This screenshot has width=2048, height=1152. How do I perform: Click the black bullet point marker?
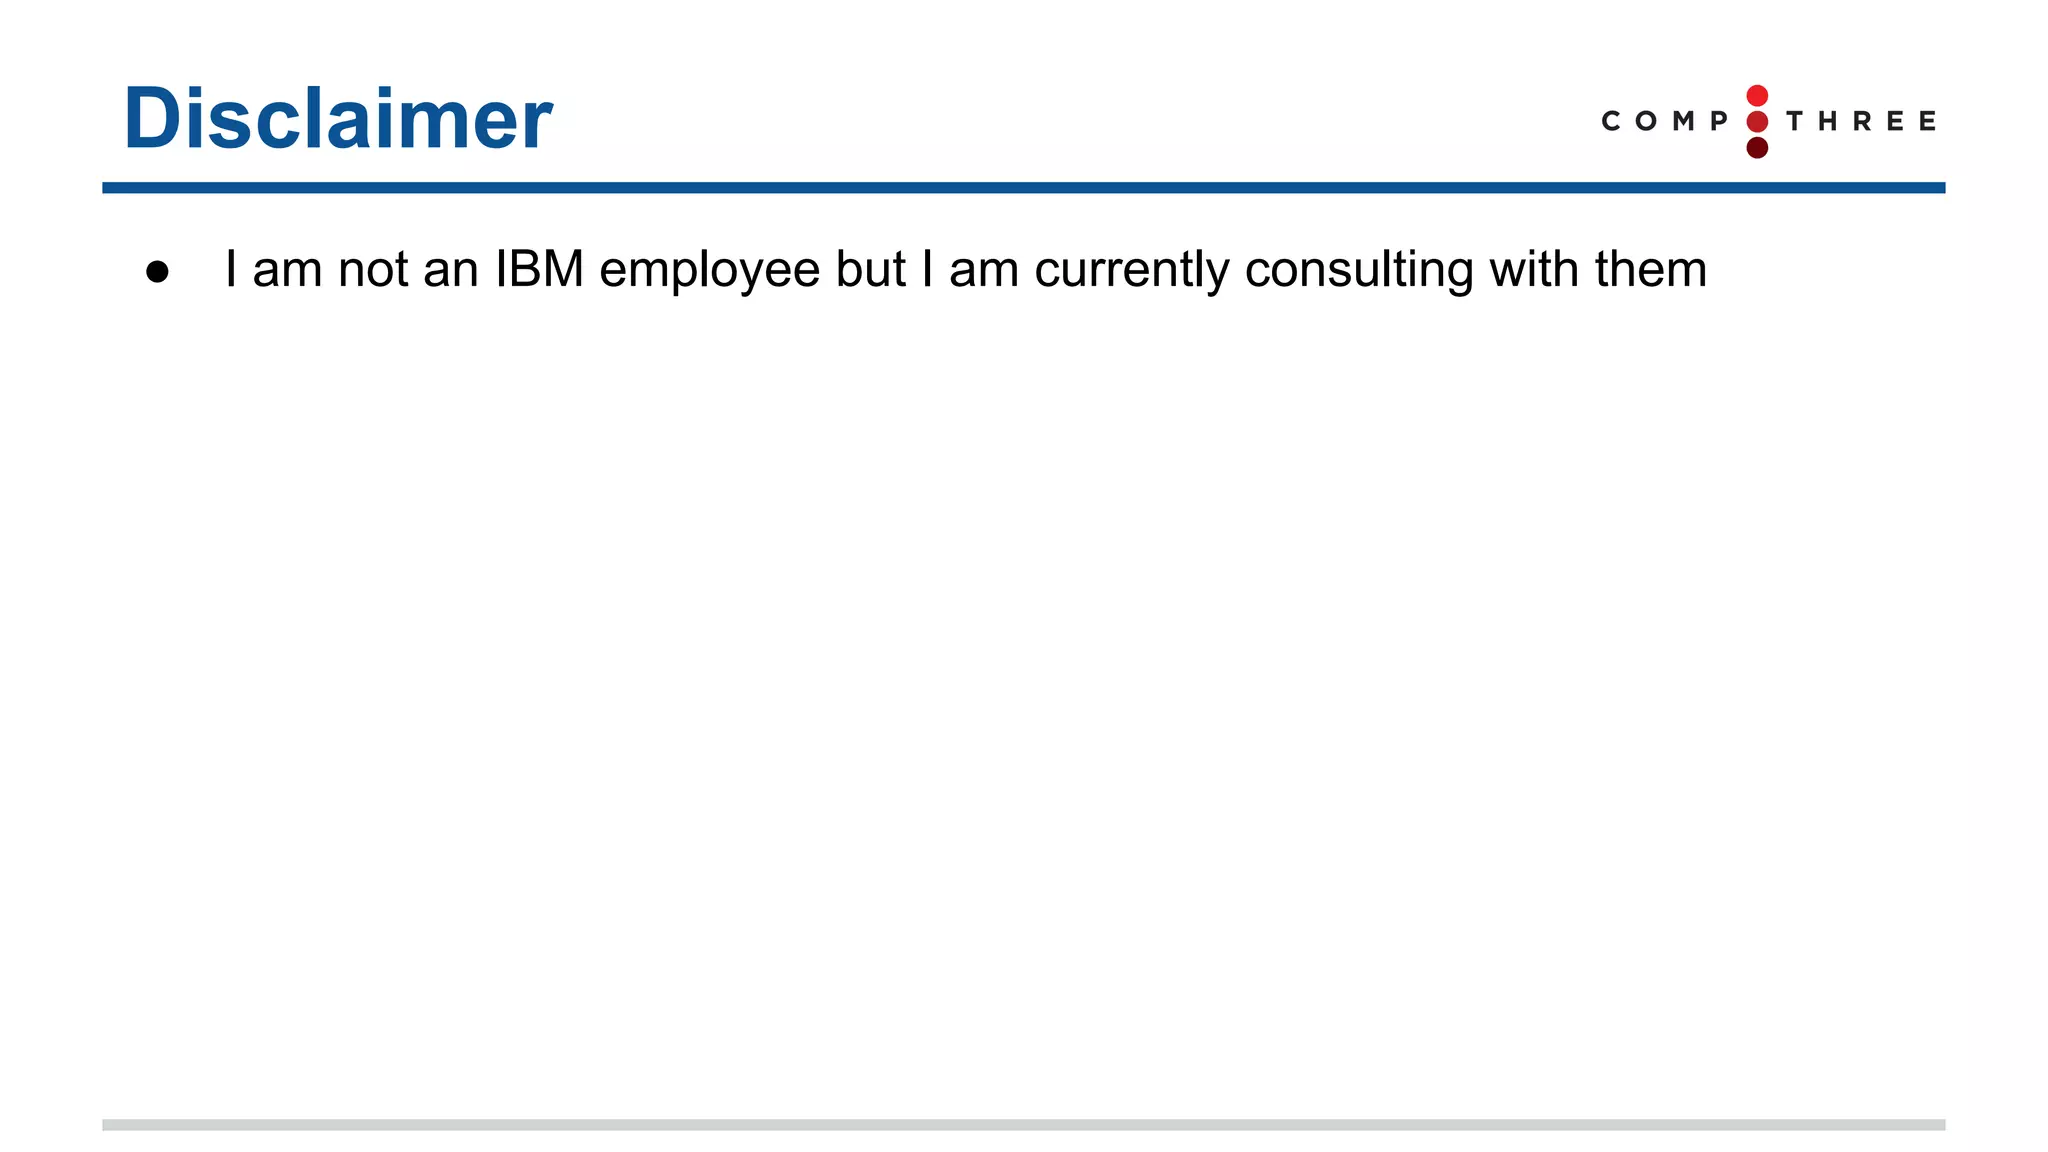(x=157, y=272)
